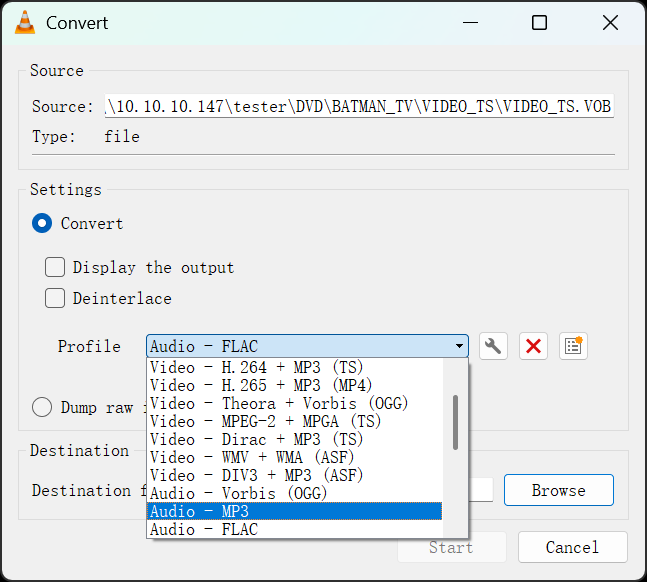Click the VLC cone icon in title bar
647x582 pixels.
pyautogui.click(x=25, y=23)
